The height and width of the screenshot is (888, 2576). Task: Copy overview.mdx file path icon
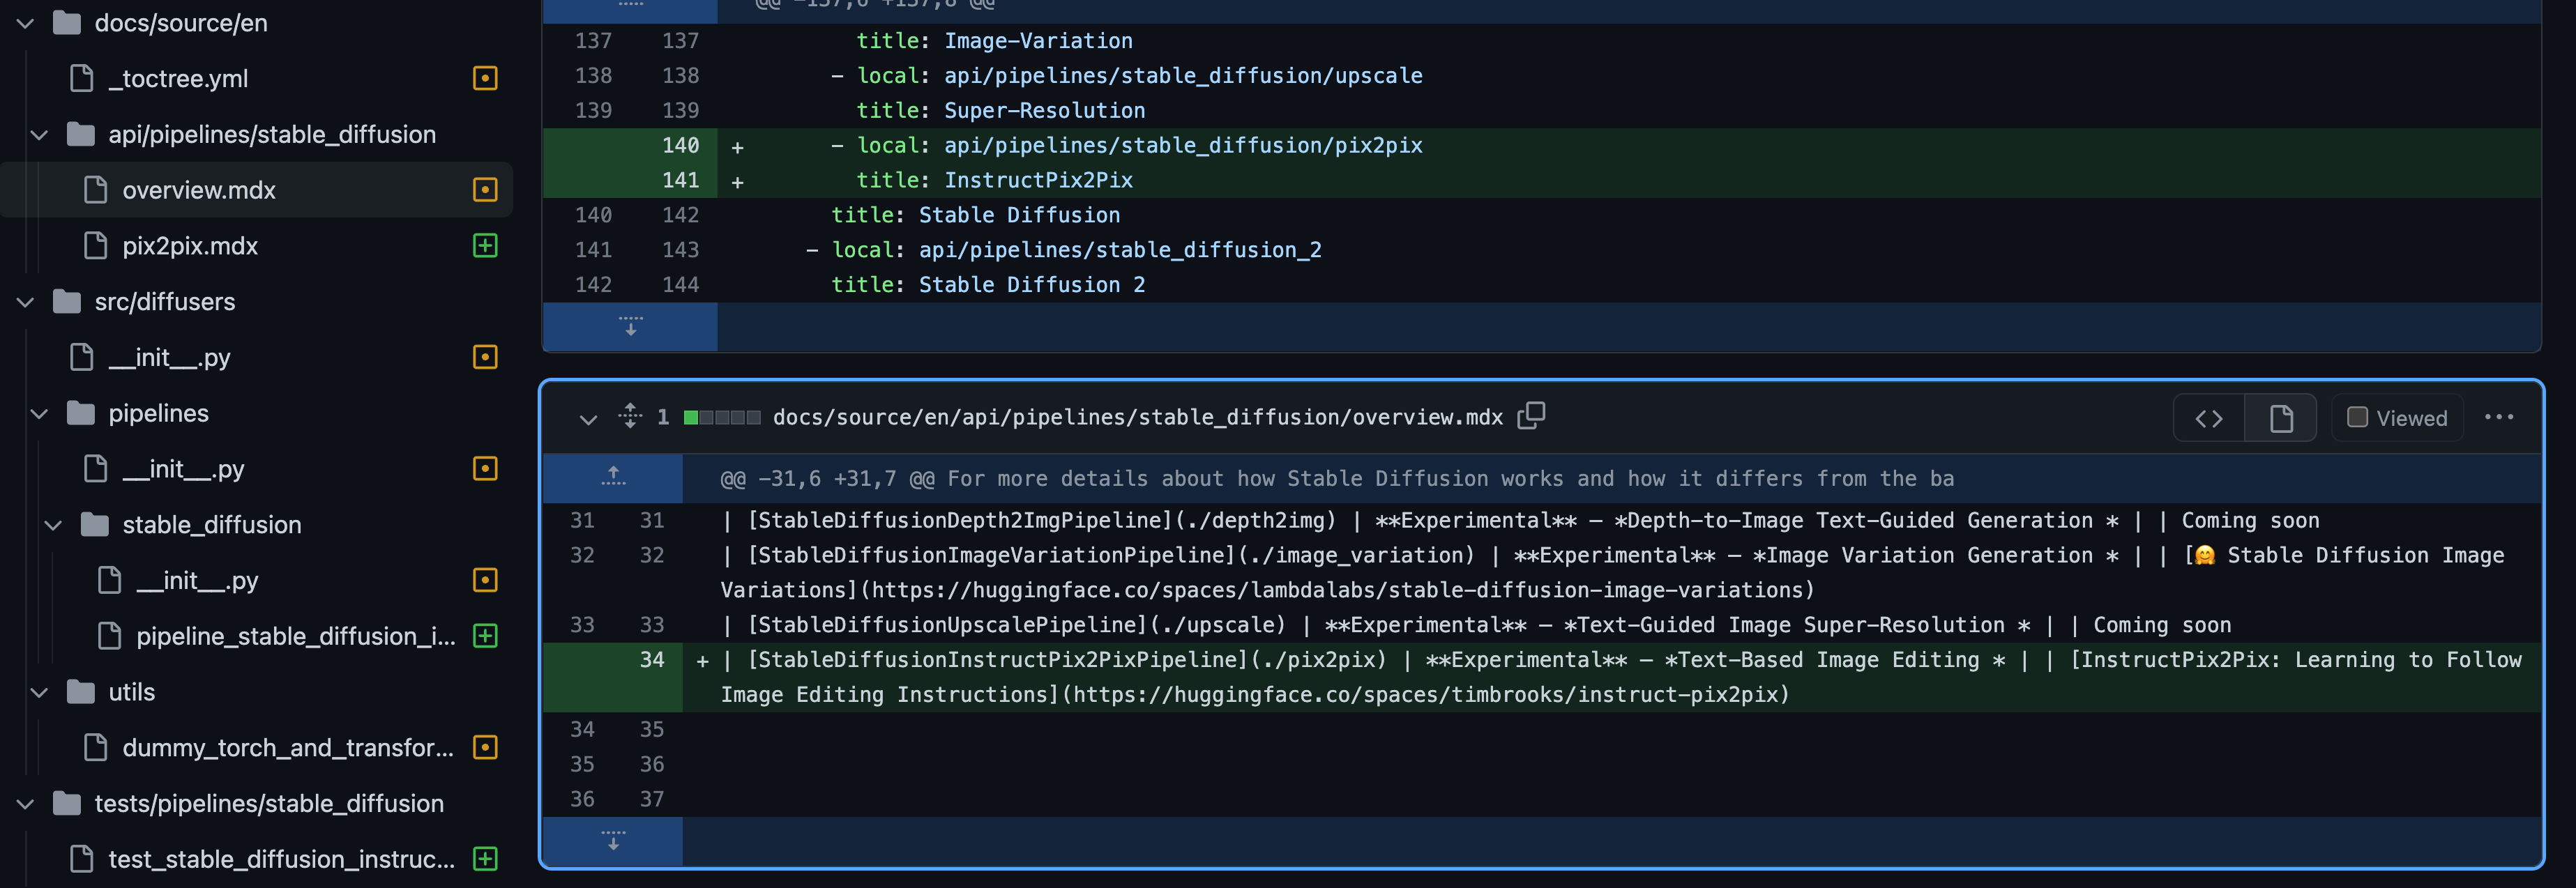tap(1531, 416)
